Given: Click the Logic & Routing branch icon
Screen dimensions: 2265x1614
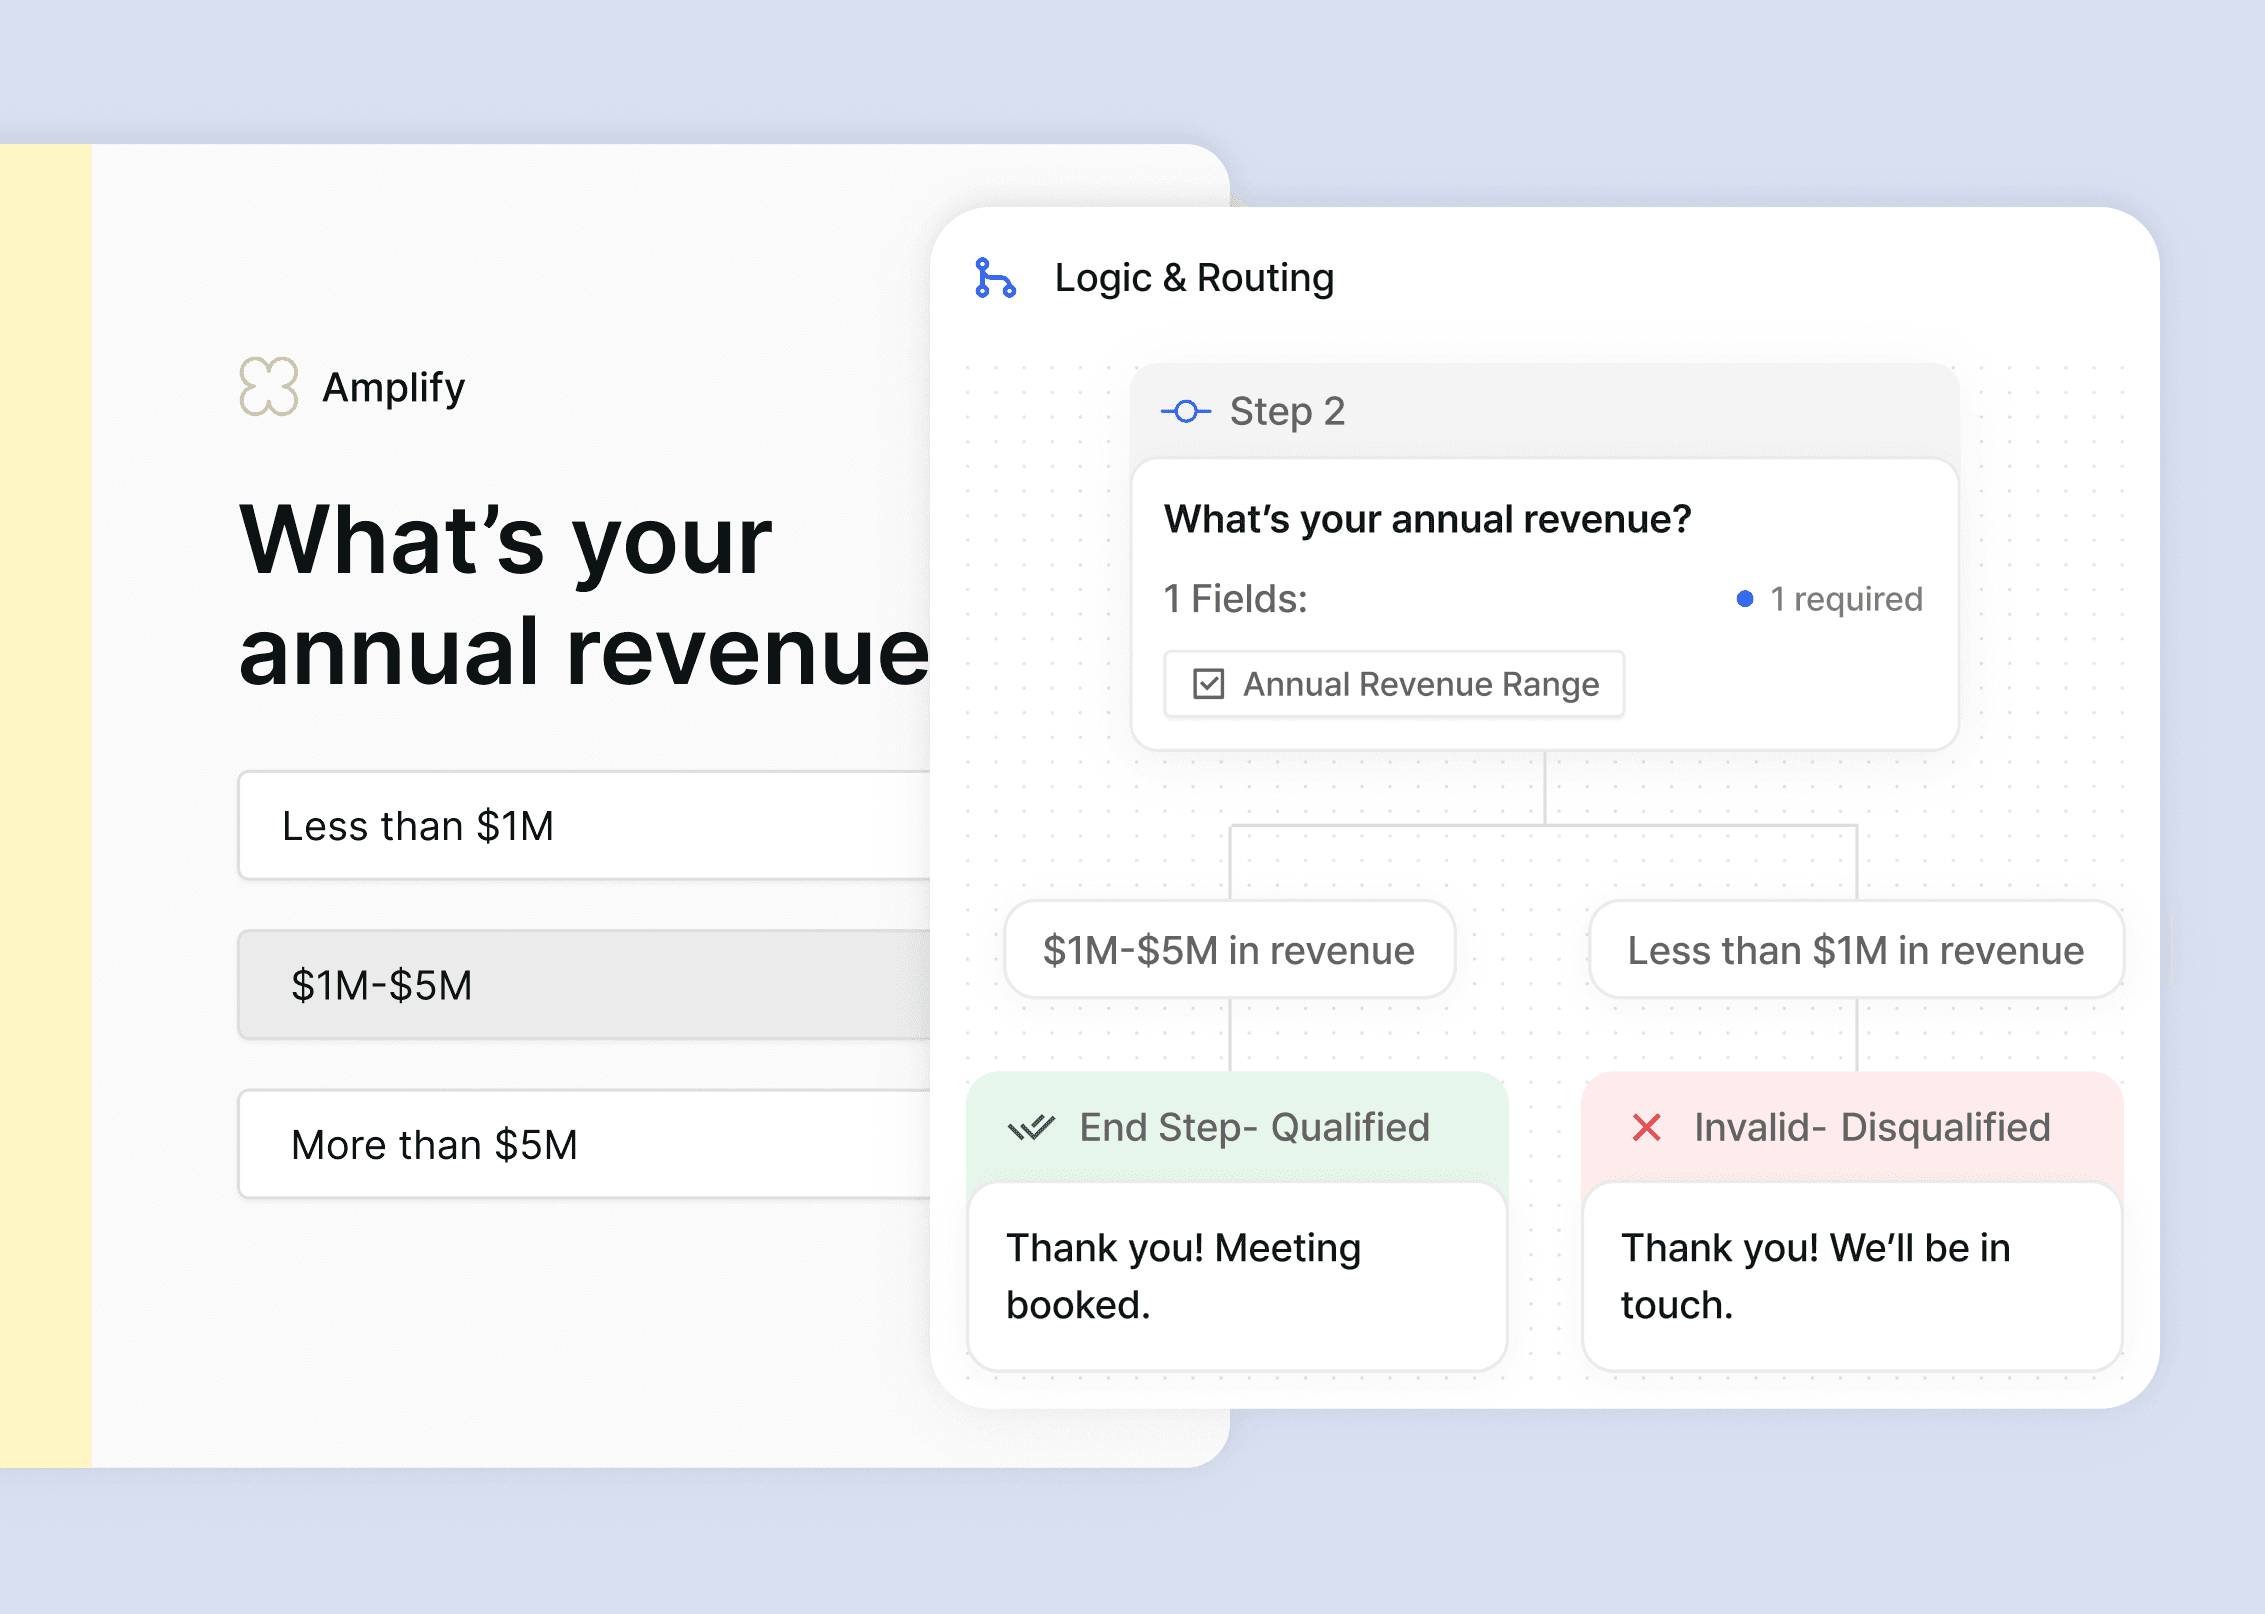Looking at the screenshot, I should (x=995, y=278).
